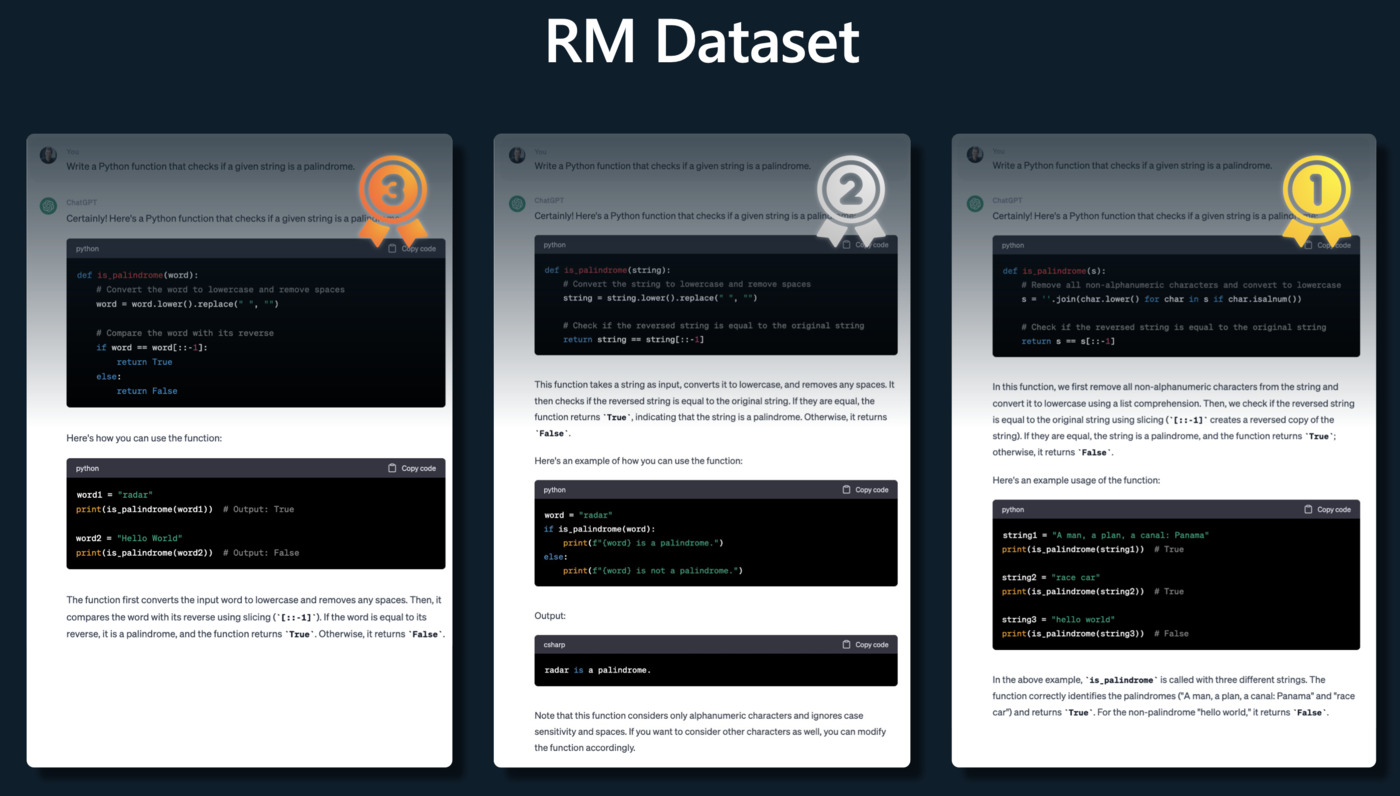This screenshot has width=1400, height=796.
Task: Click the user avatar in the silver-medal card
Action: (x=515, y=154)
